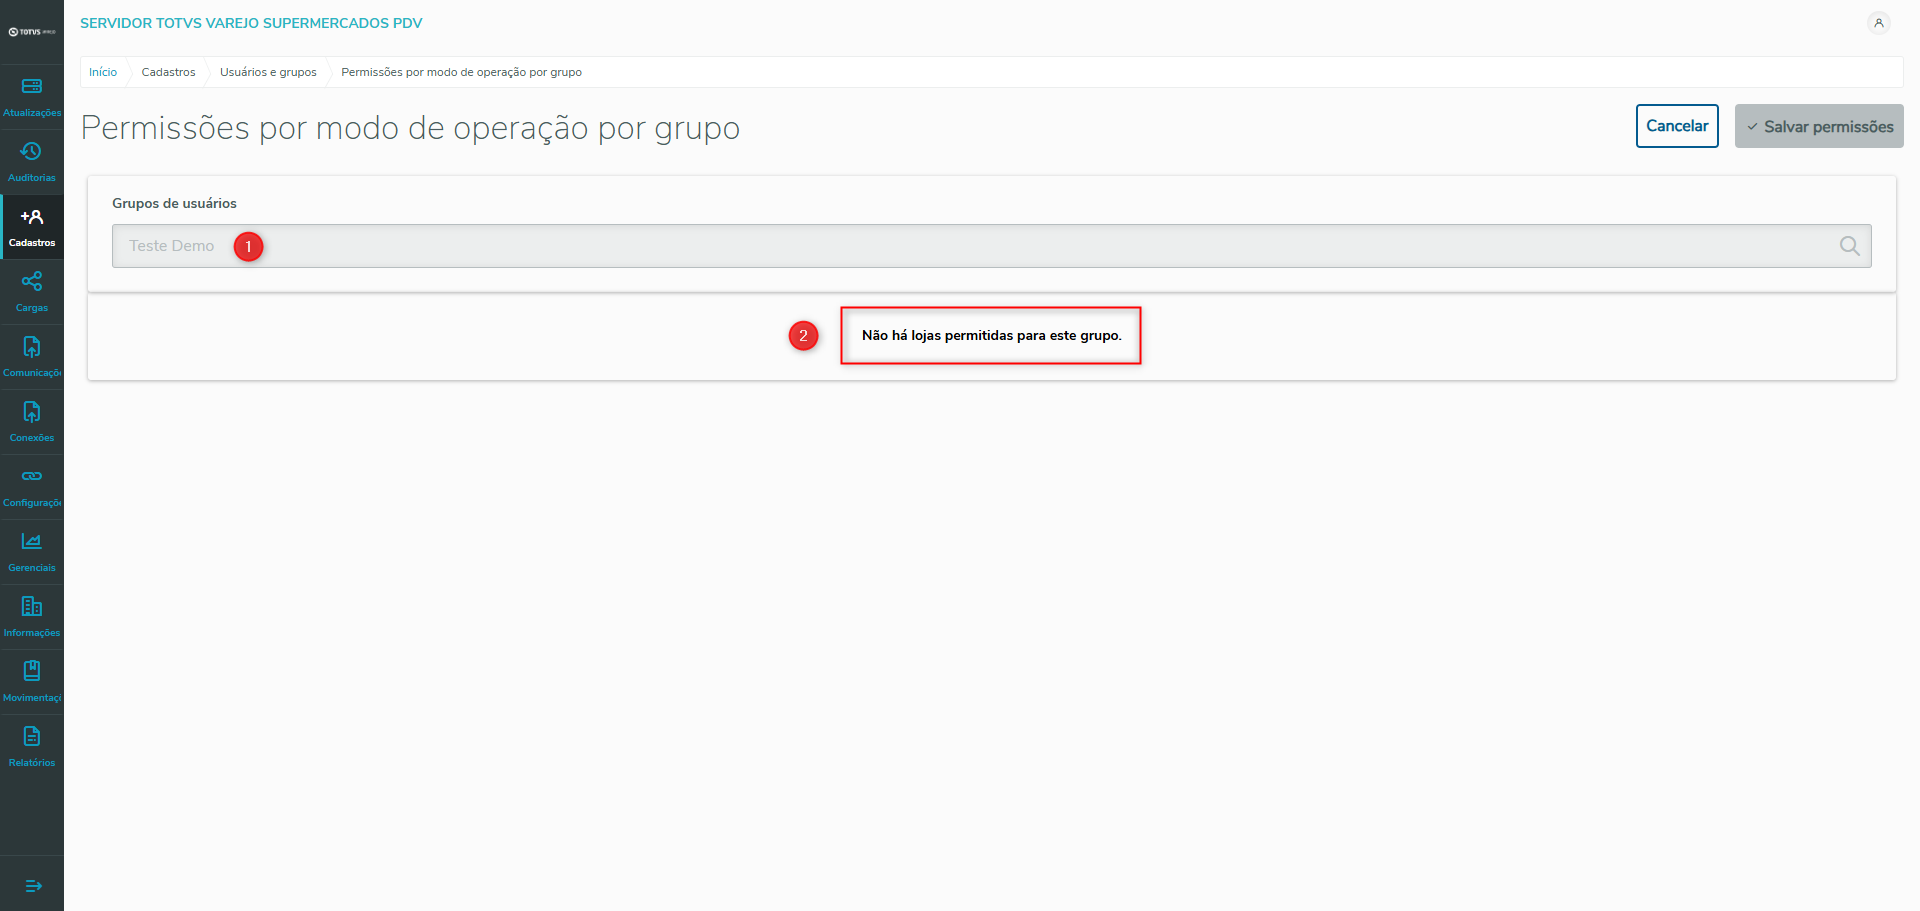Click the user profile icon
1920x911 pixels.
pyautogui.click(x=1879, y=23)
